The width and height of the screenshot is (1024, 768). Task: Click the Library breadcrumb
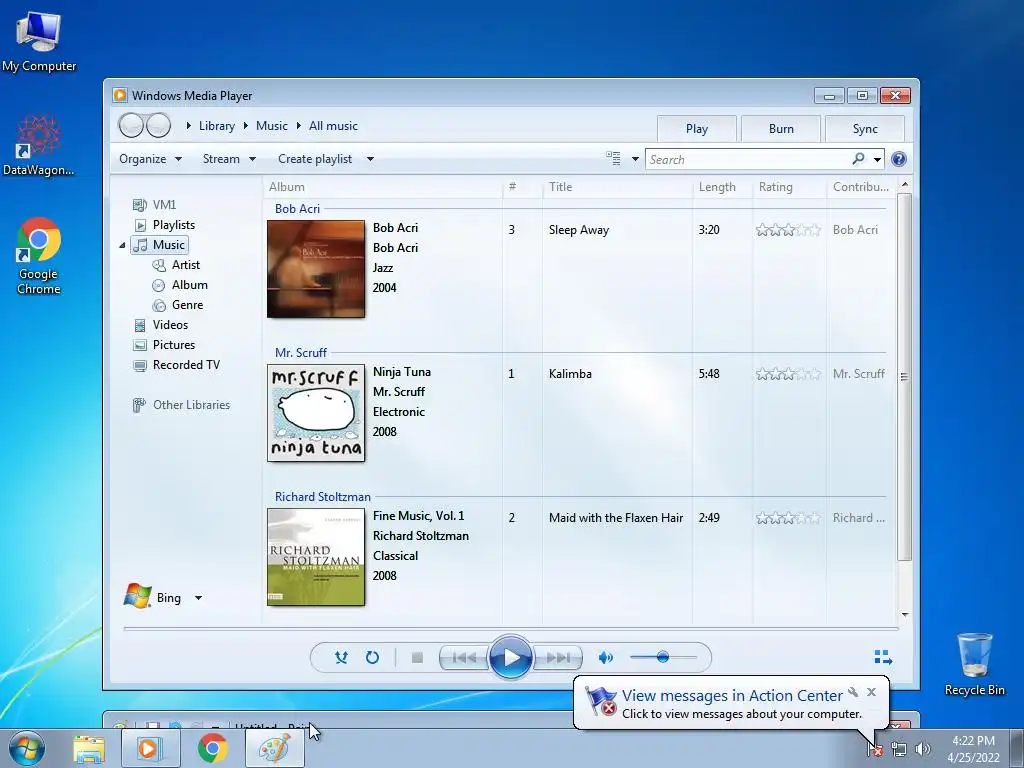217,126
